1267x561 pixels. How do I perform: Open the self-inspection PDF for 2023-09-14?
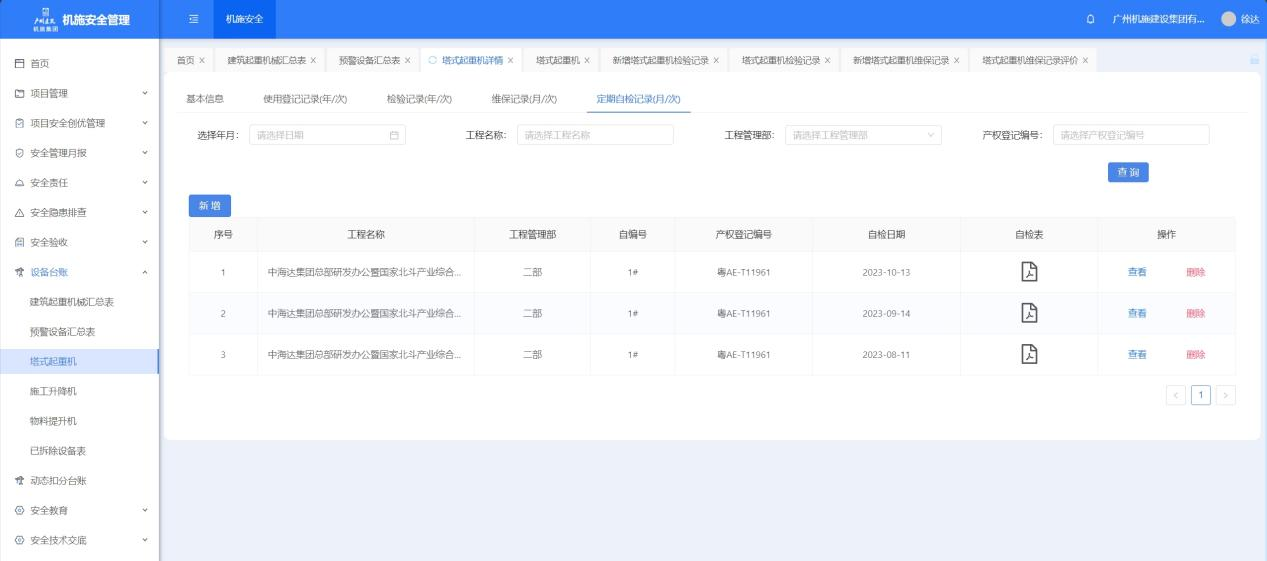coord(1029,313)
